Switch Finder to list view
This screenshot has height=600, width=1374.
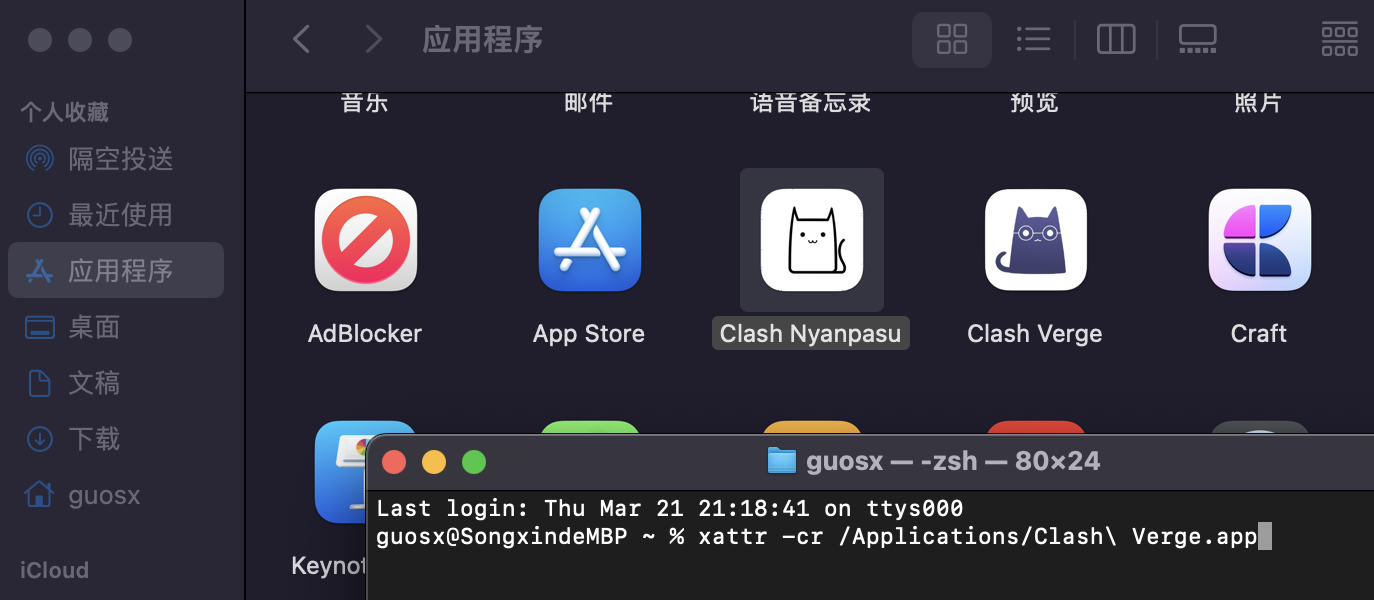pyautogui.click(x=1033, y=39)
